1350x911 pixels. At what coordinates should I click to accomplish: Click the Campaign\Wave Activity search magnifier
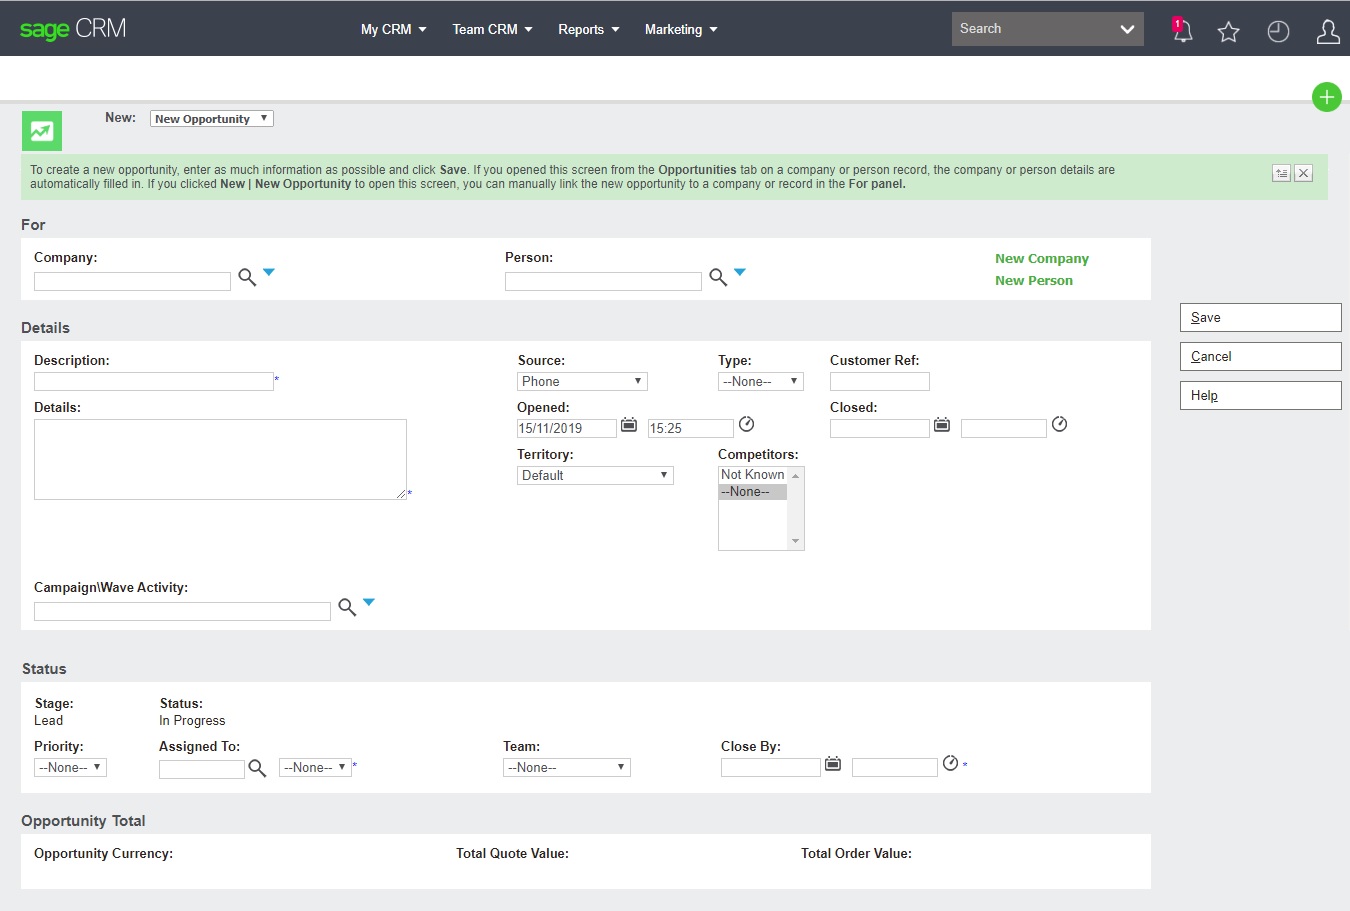[x=345, y=606]
